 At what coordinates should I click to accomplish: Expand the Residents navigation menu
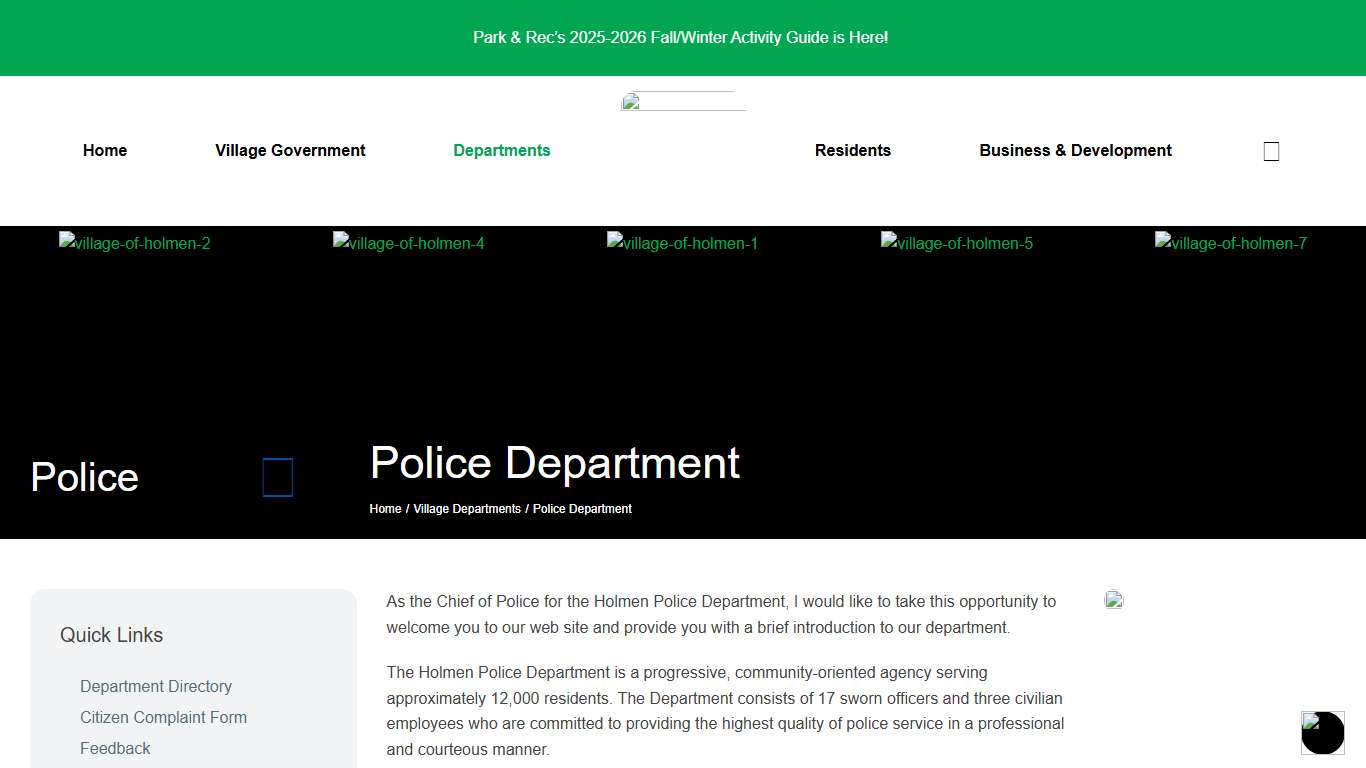853,150
